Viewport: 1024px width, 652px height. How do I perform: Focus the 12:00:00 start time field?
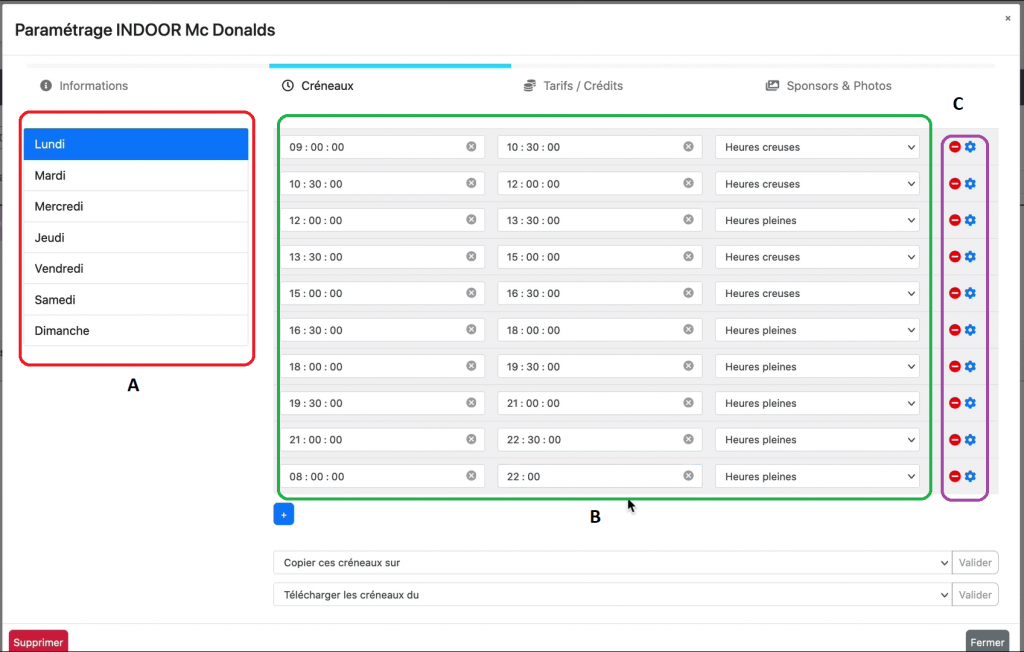(x=383, y=220)
